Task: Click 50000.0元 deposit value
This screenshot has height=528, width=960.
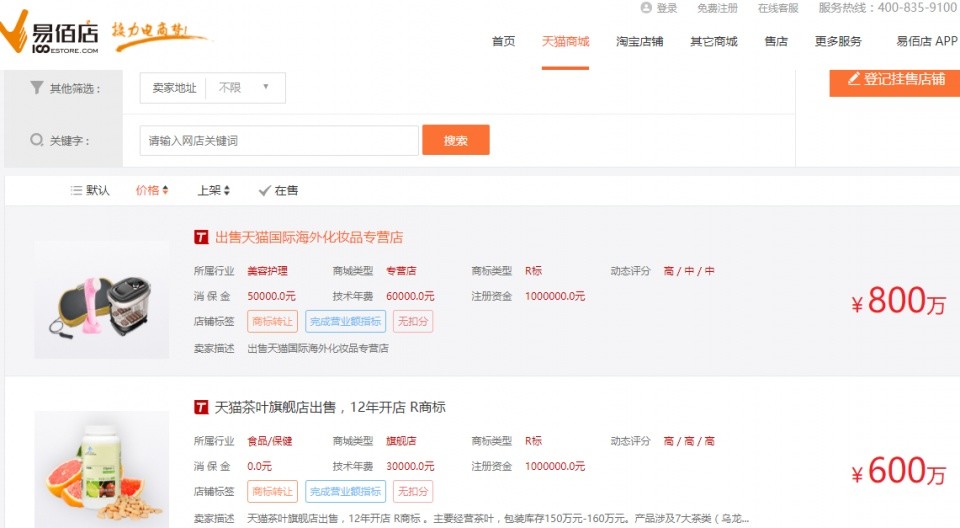Action: click(271, 296)
